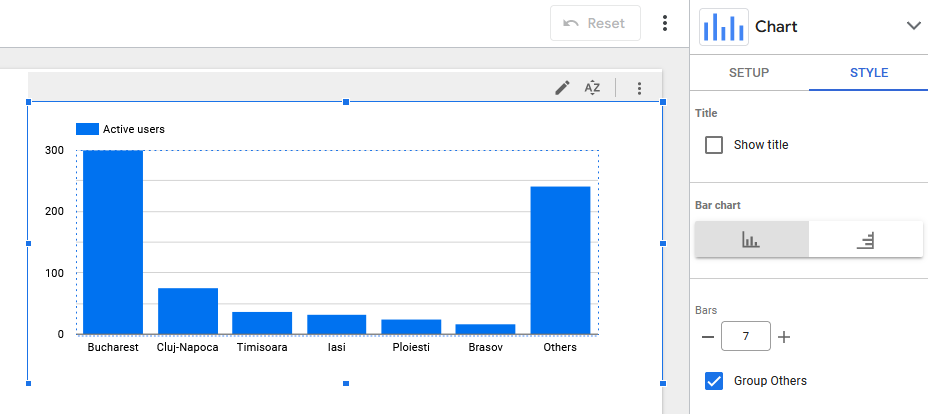Click the 300 y-axis value
Image resolution: width=928 pixels, height=414 pixels.
[55, 150]
